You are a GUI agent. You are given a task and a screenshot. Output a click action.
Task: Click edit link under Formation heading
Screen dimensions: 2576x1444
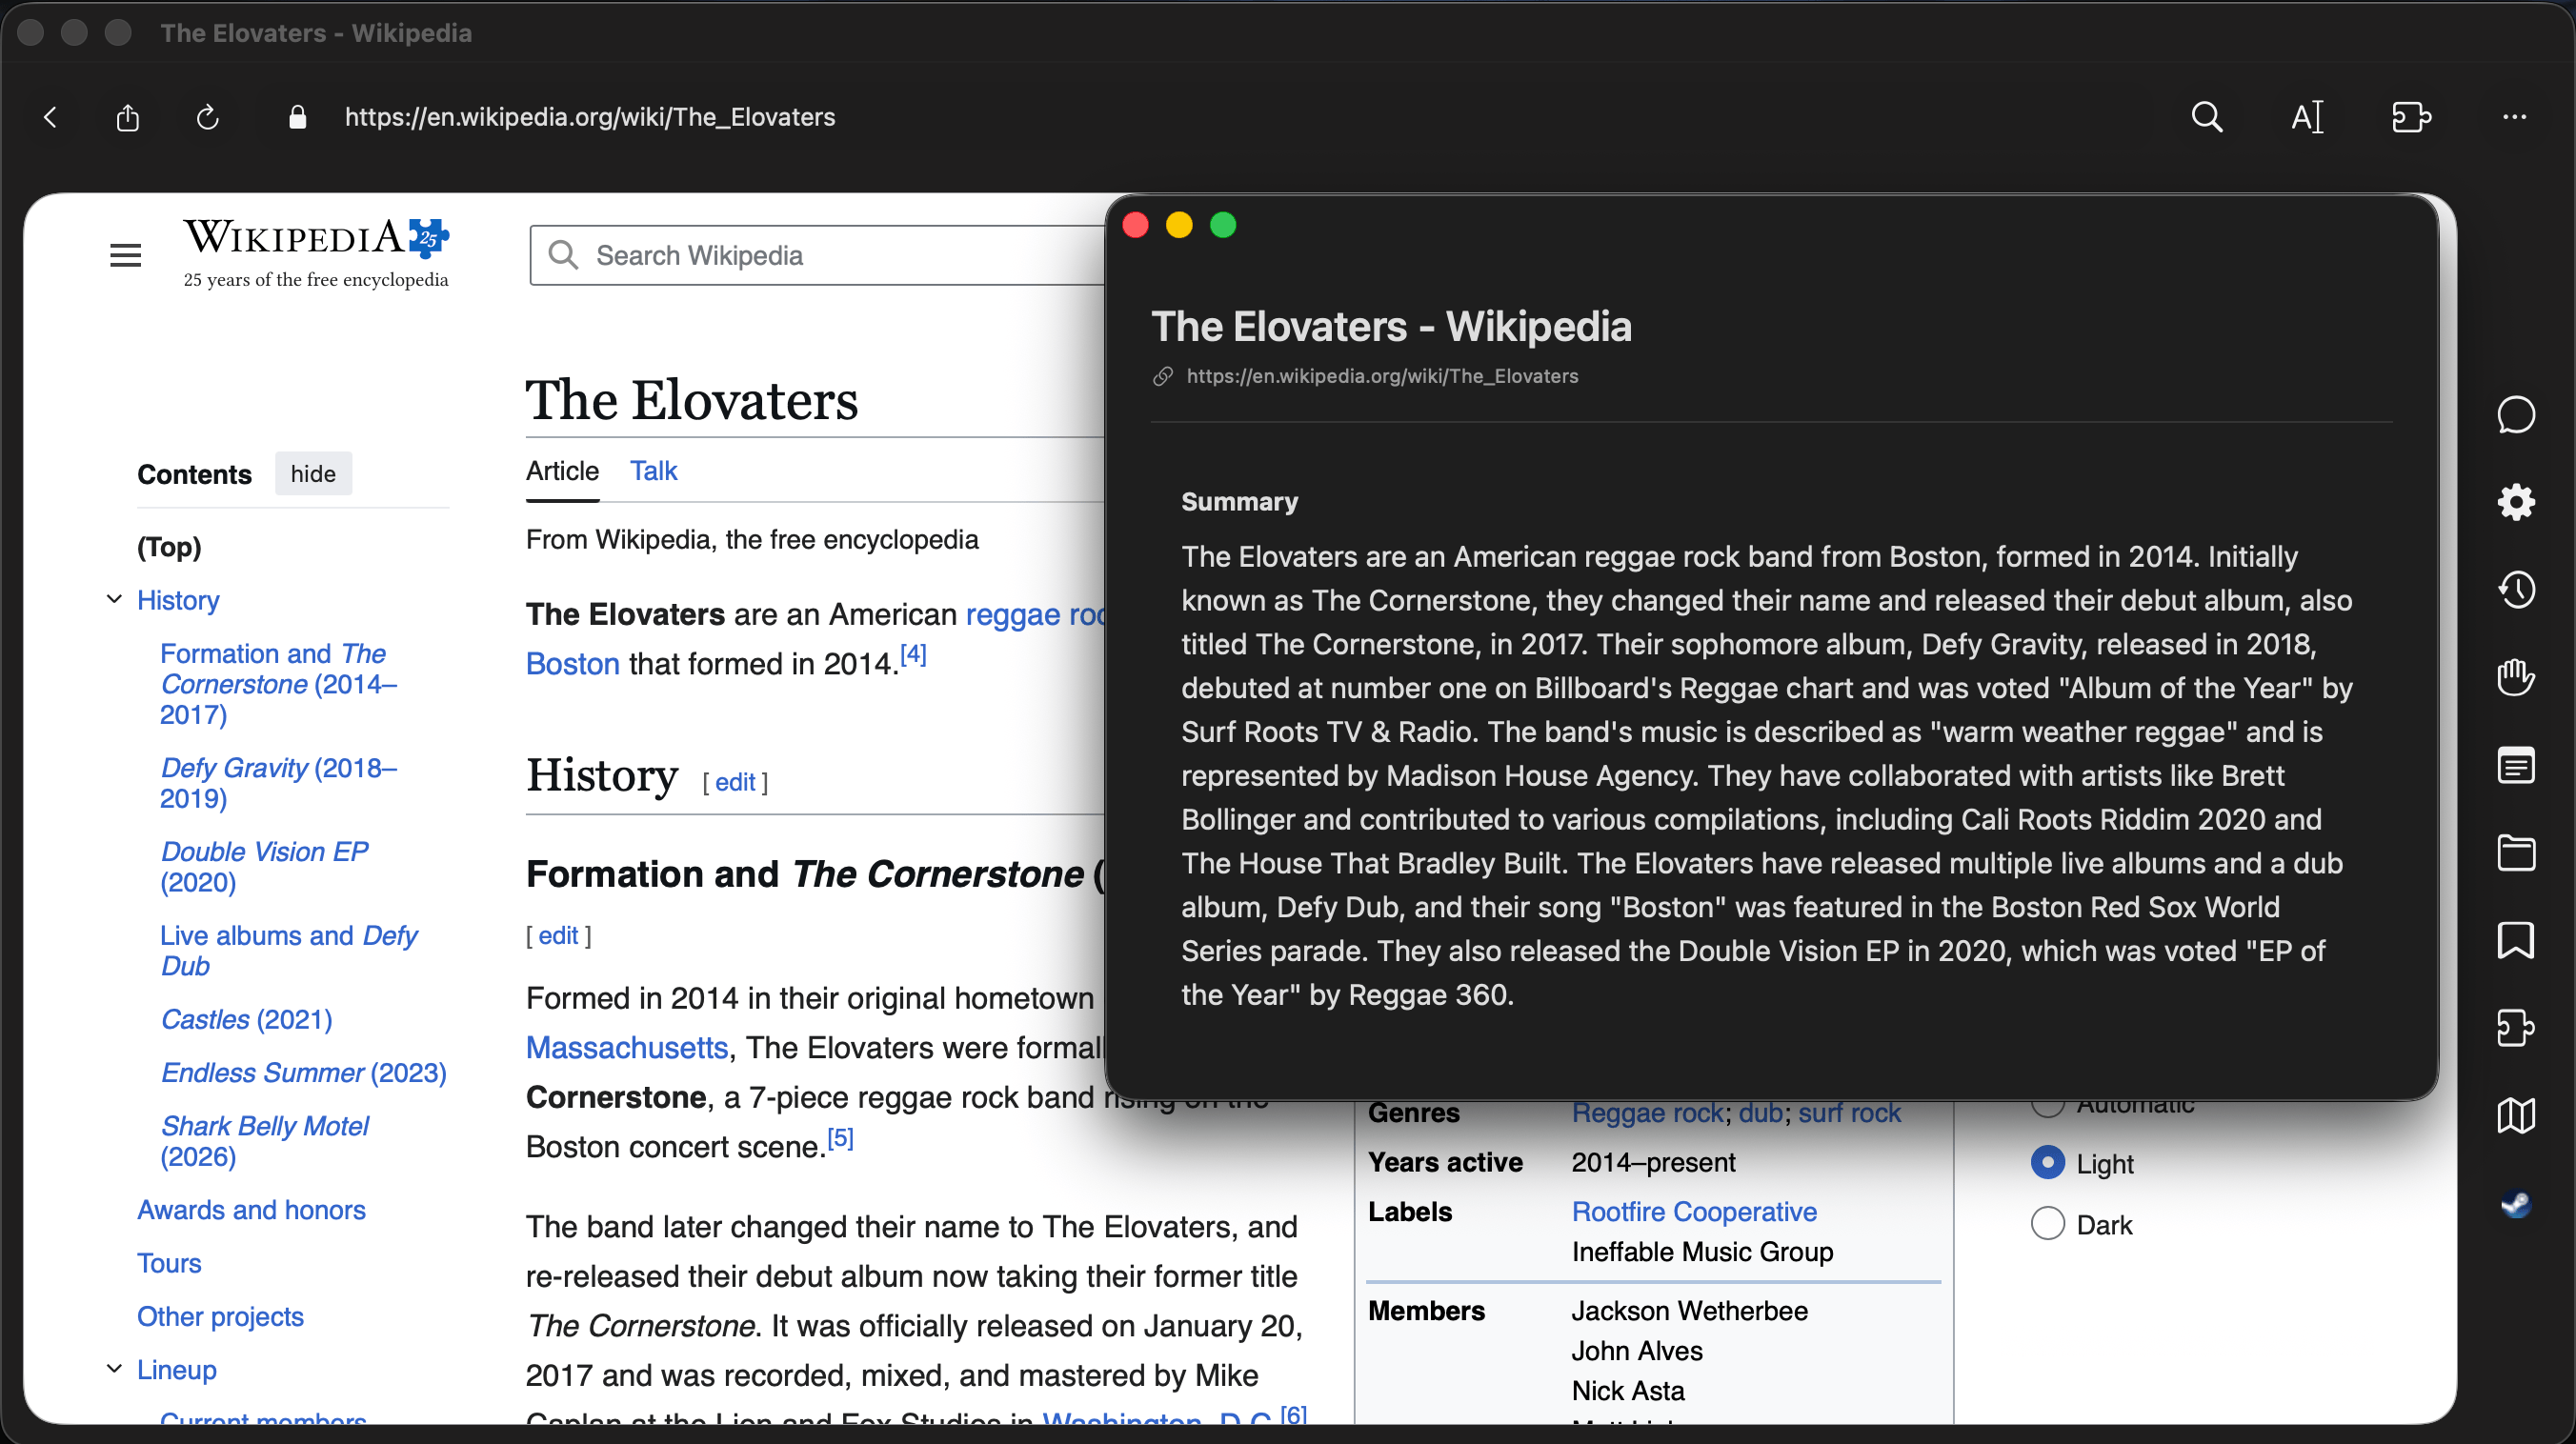point(558,935)
